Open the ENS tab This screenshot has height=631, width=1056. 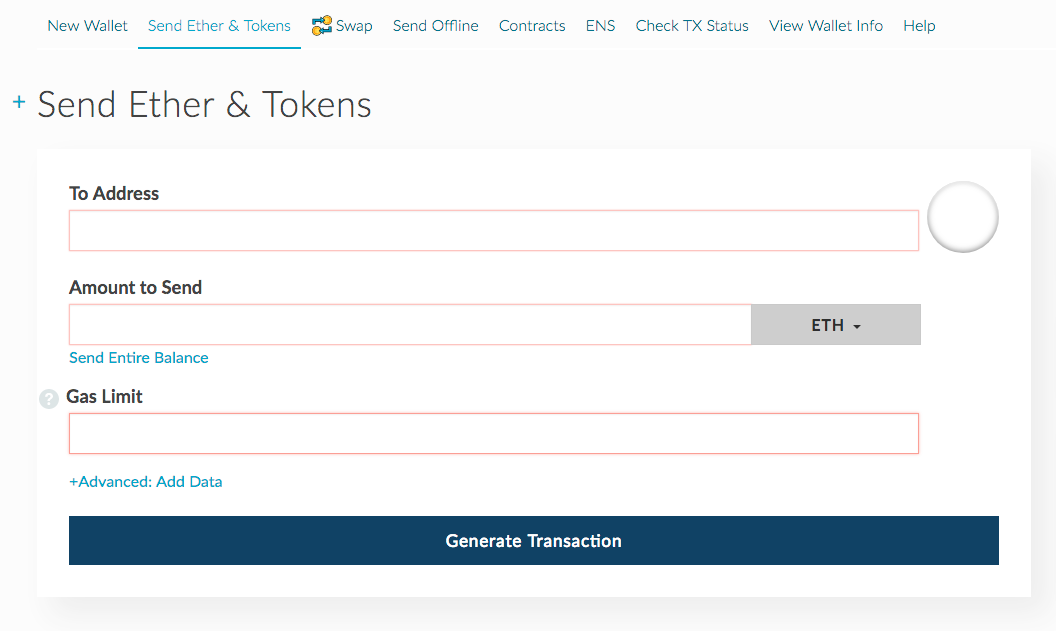[600, 26]
